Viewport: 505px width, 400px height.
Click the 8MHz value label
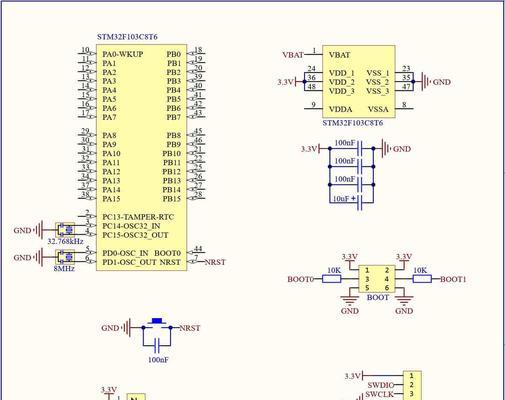[x=64, y=268]
